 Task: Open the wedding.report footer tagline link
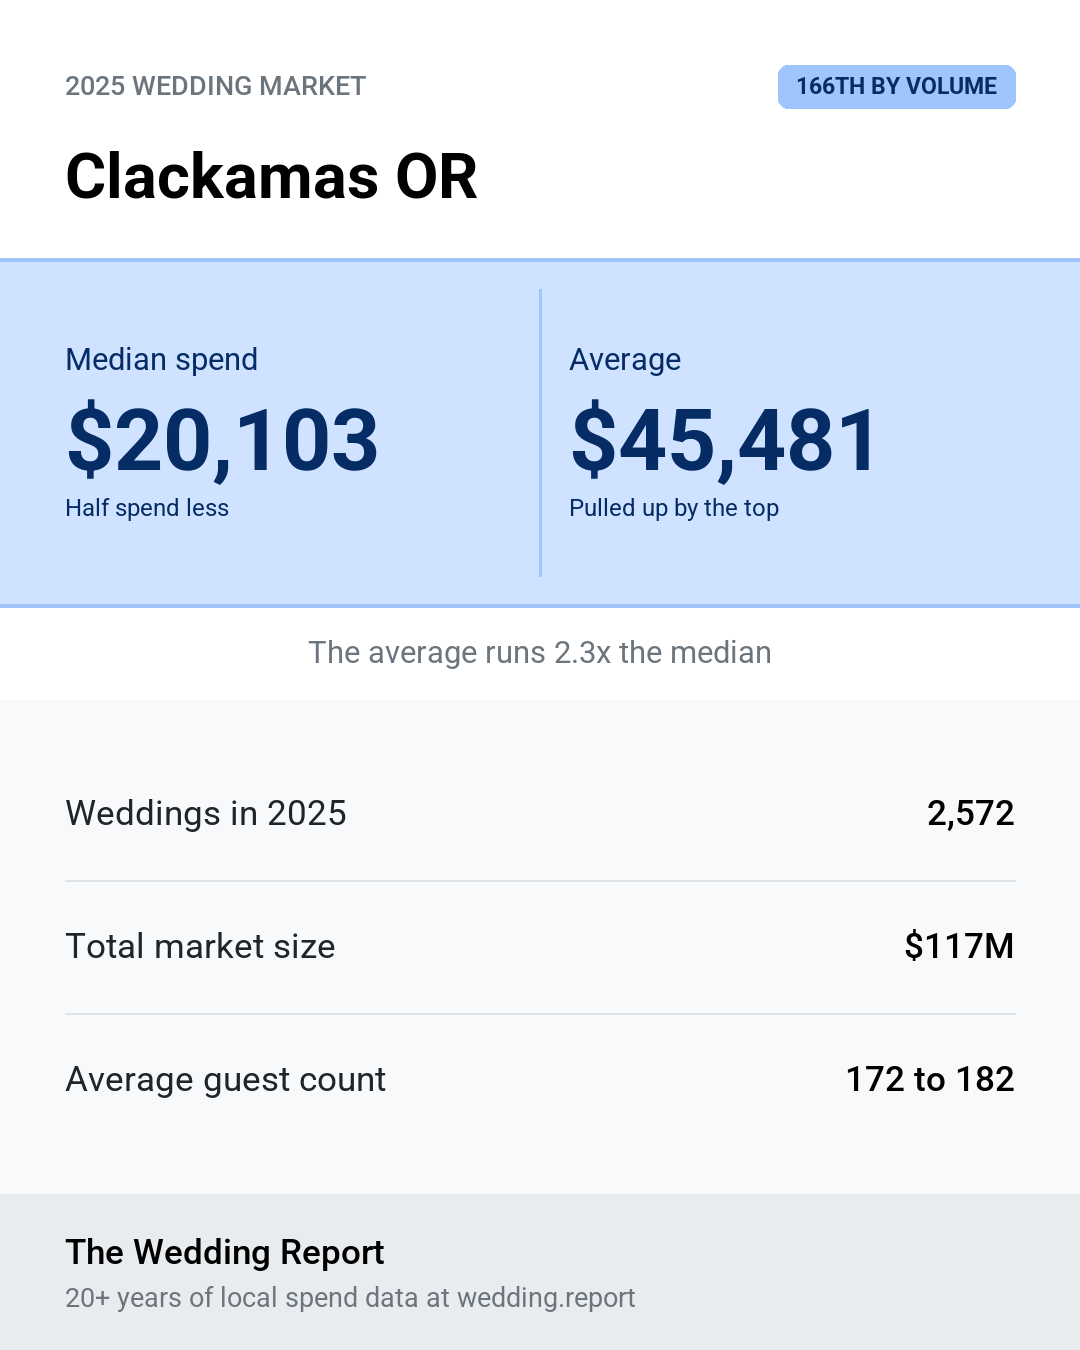pos(350,1298)
